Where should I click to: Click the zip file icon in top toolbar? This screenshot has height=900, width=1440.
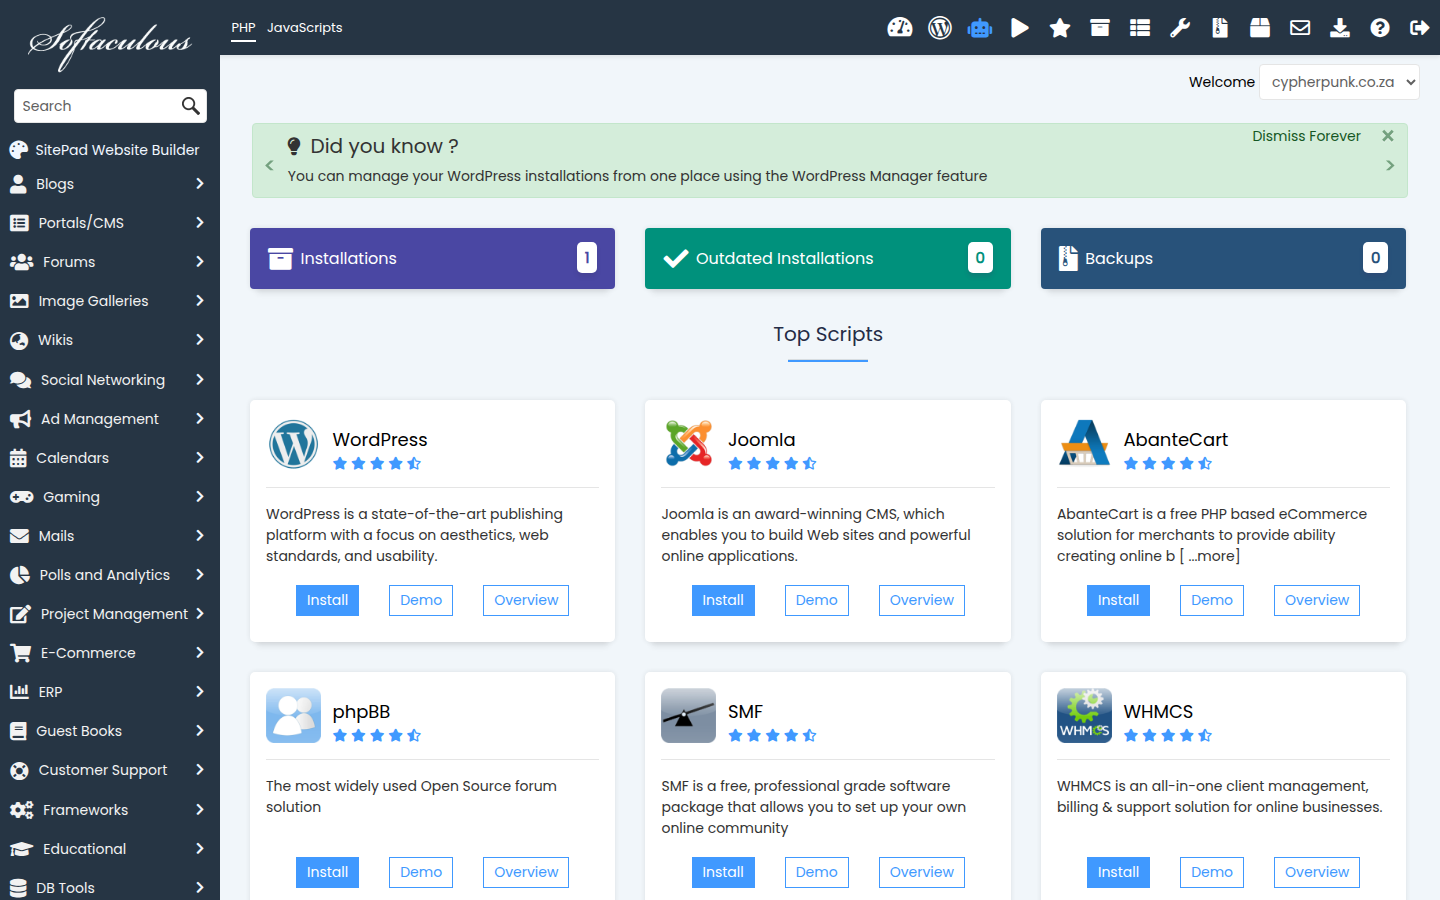pos(1220,28)
